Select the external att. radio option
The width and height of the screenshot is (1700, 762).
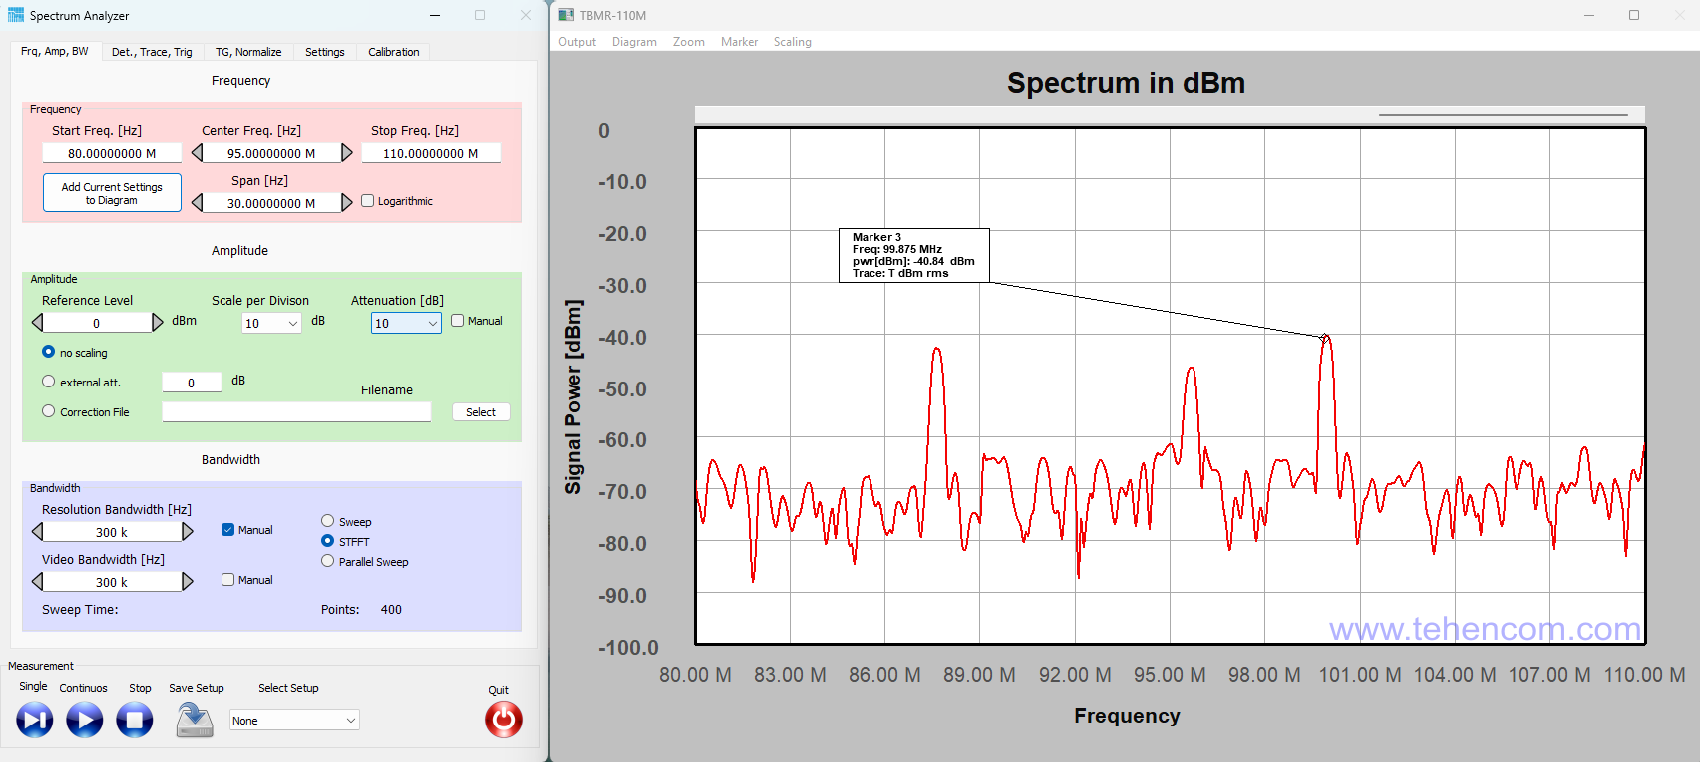(48, 381)
